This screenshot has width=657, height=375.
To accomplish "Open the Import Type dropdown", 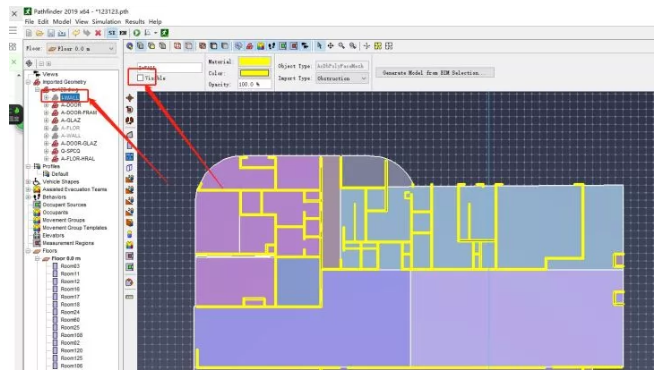I will click(341, 78).
